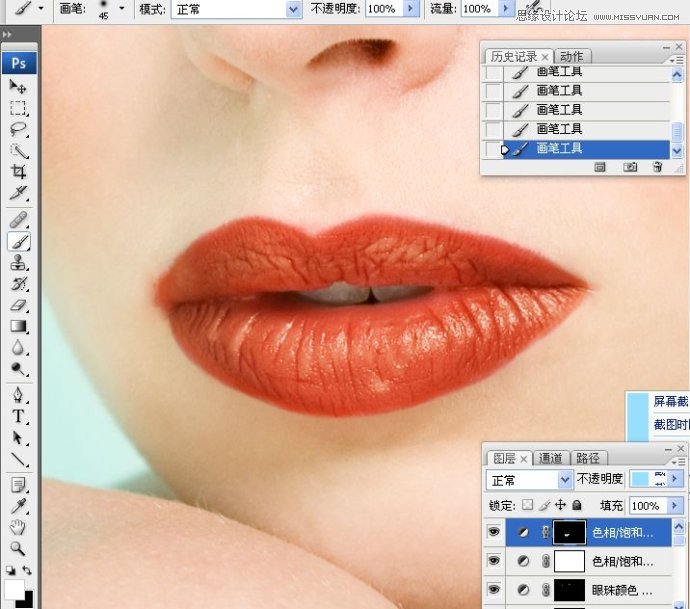Select the Path Selection tool

[x=18, y=438]
